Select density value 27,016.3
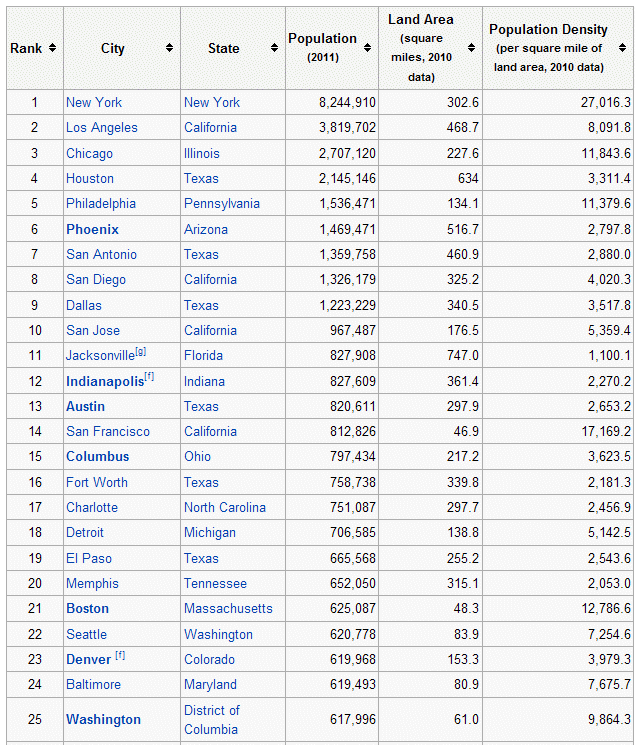This screenshot has height=745, width=636. point(606,103)
